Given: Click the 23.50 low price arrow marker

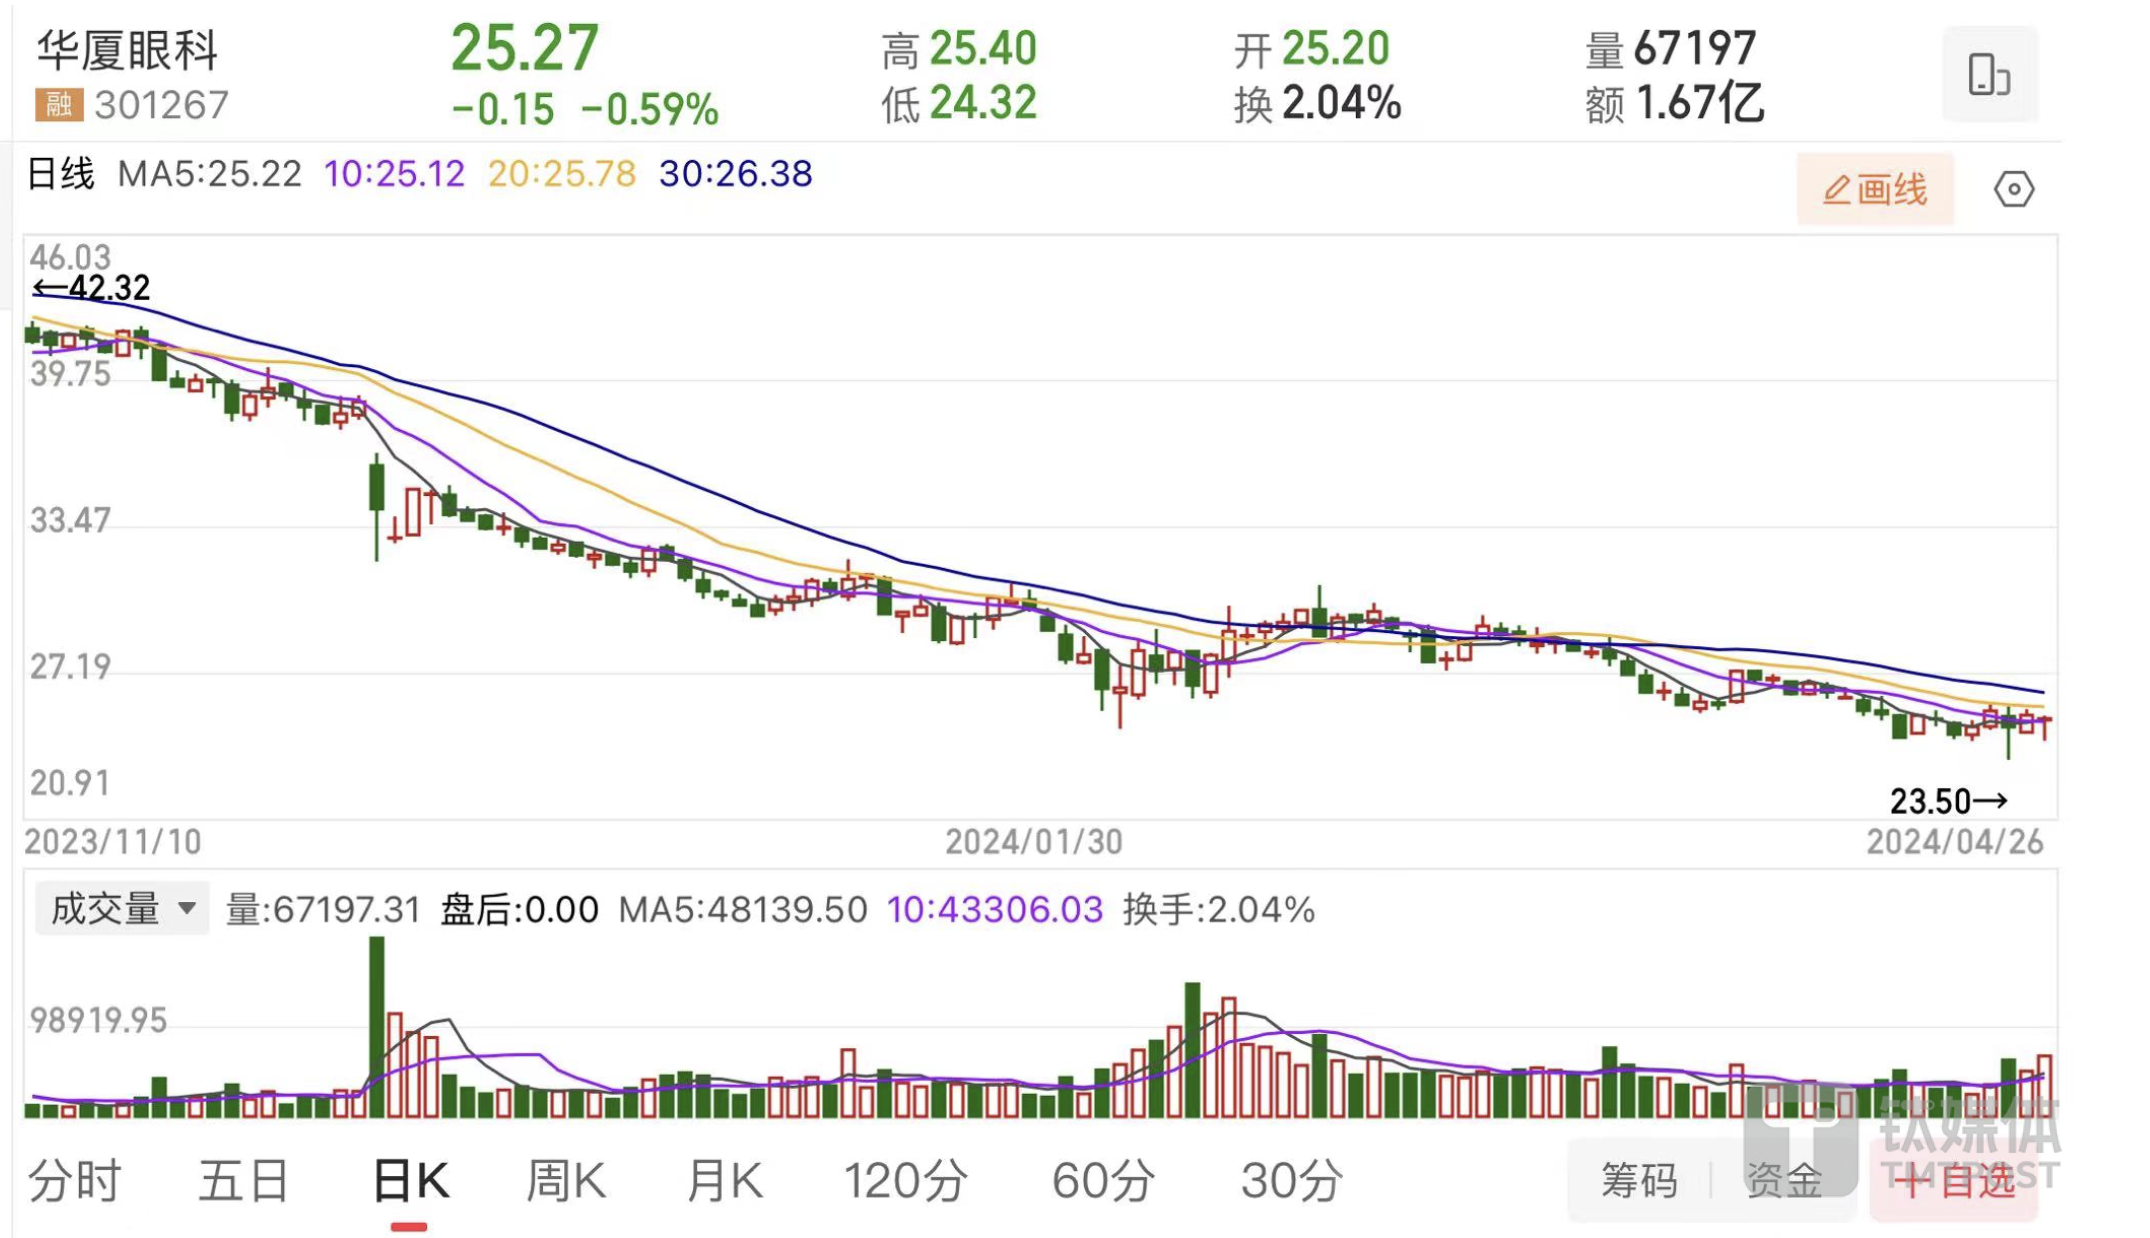Looking at the screenshot, I should [1947, 800].
